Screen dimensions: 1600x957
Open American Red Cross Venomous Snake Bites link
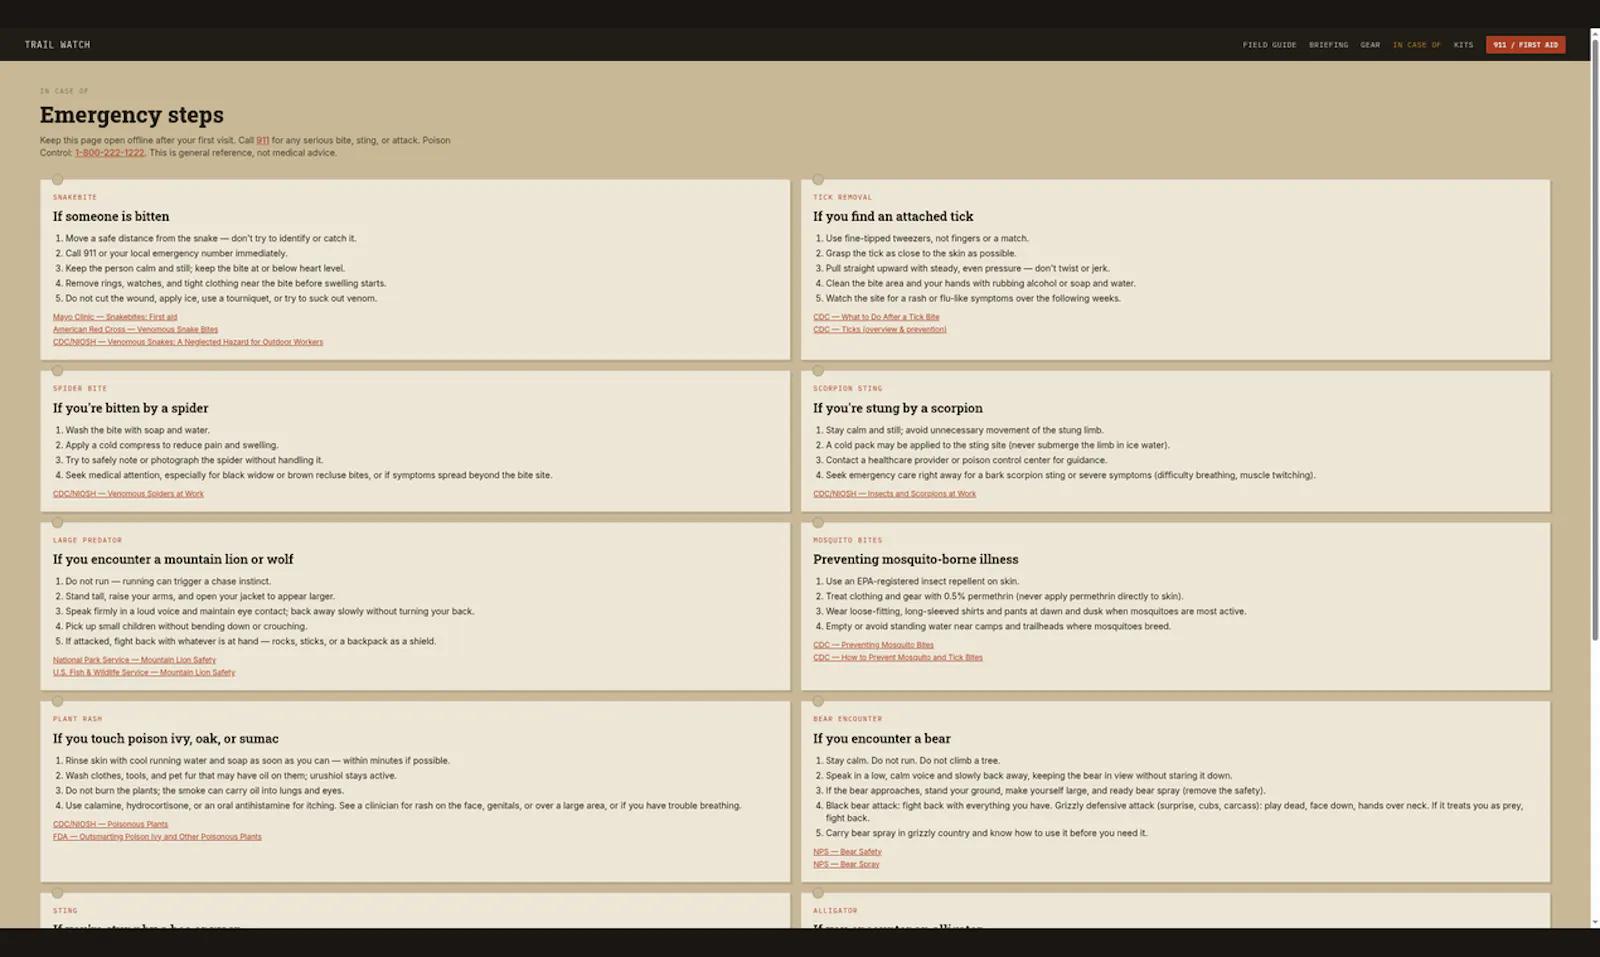tap(135, 329)
